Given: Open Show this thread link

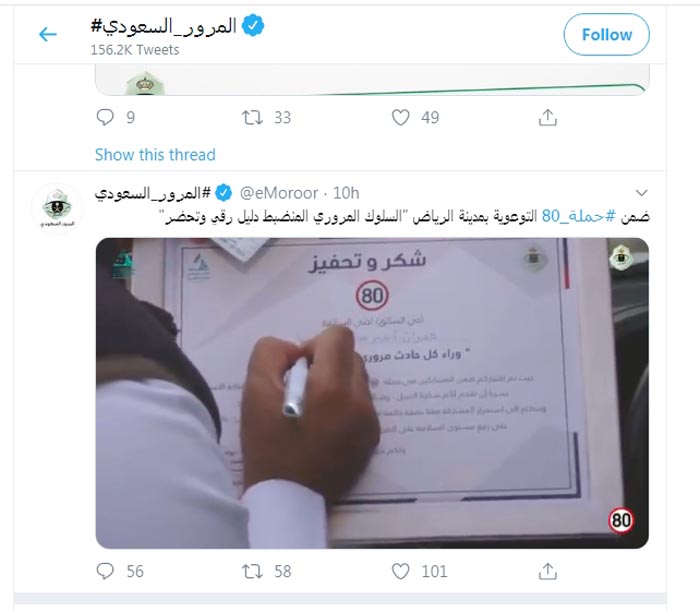Looking at the screenshot, I should coord(155,155).
